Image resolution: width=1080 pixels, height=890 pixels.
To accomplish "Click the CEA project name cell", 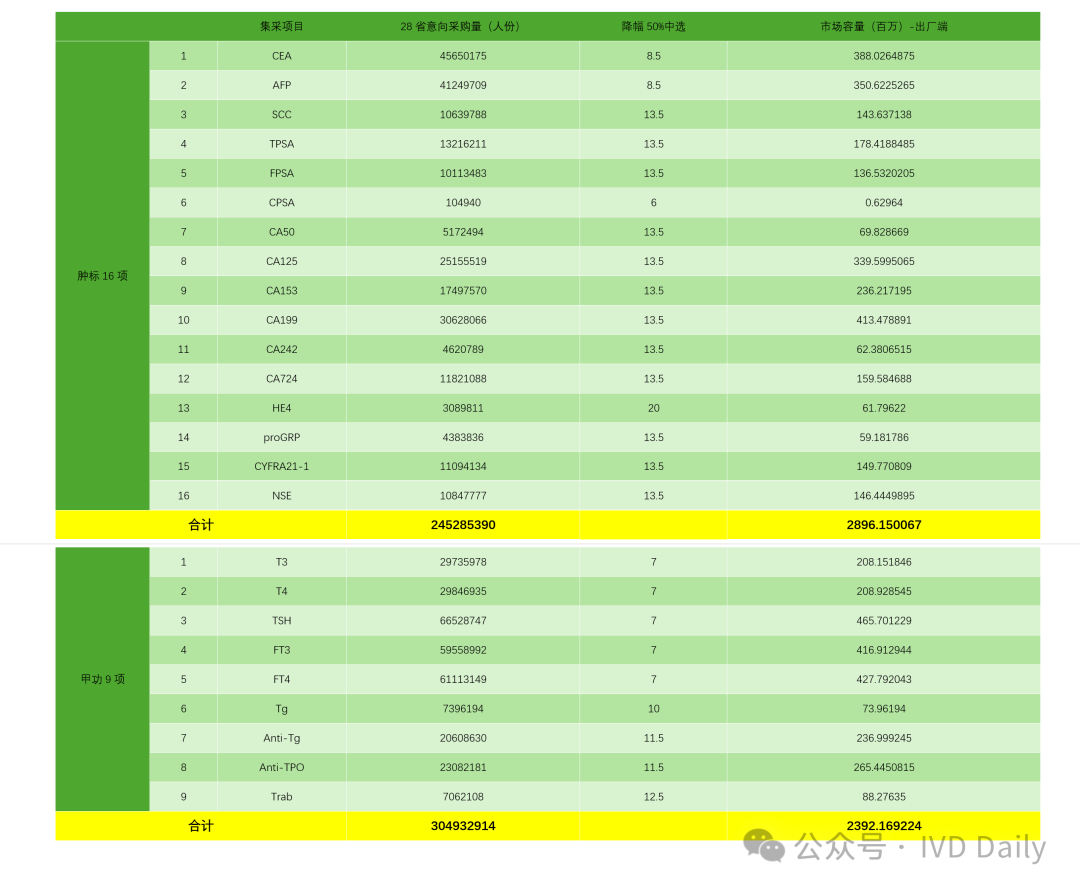I will click(282, 56).
